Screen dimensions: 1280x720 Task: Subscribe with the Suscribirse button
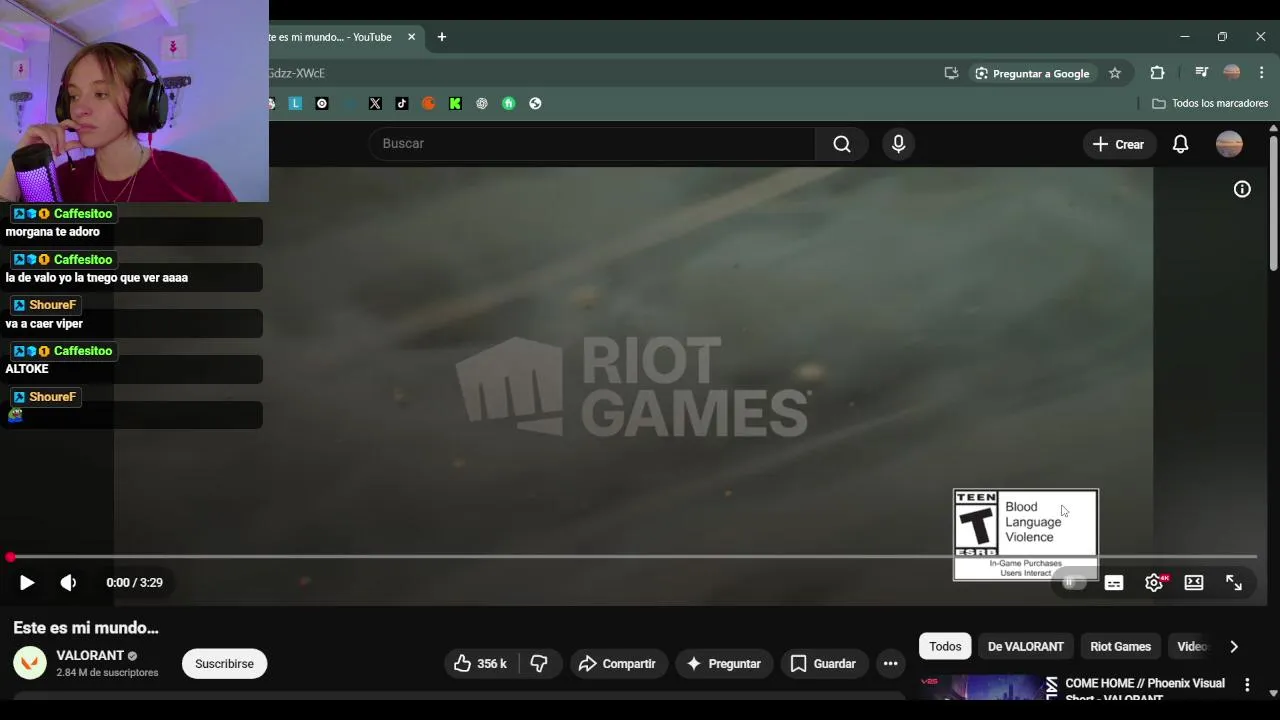224,664
